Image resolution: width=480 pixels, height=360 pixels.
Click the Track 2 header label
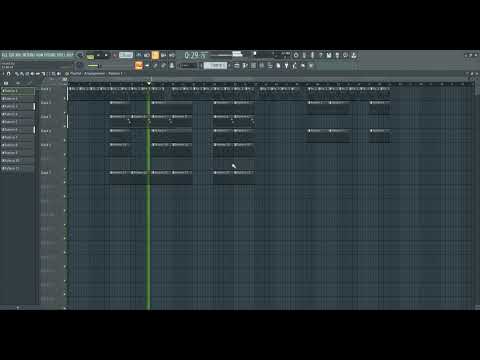(46, 103)
